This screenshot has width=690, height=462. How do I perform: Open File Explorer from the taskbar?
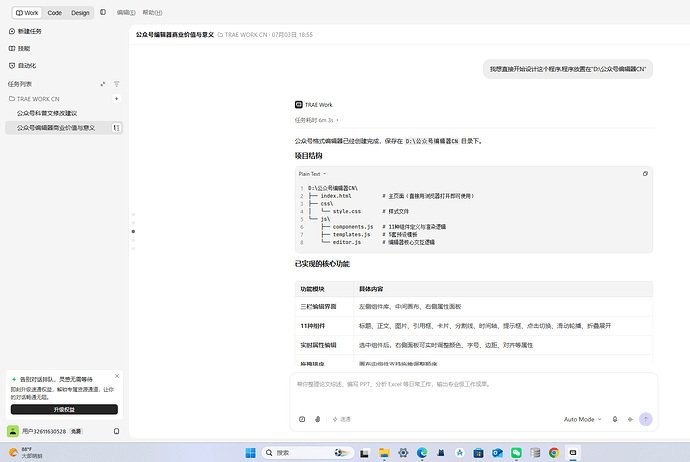point(384,453)
